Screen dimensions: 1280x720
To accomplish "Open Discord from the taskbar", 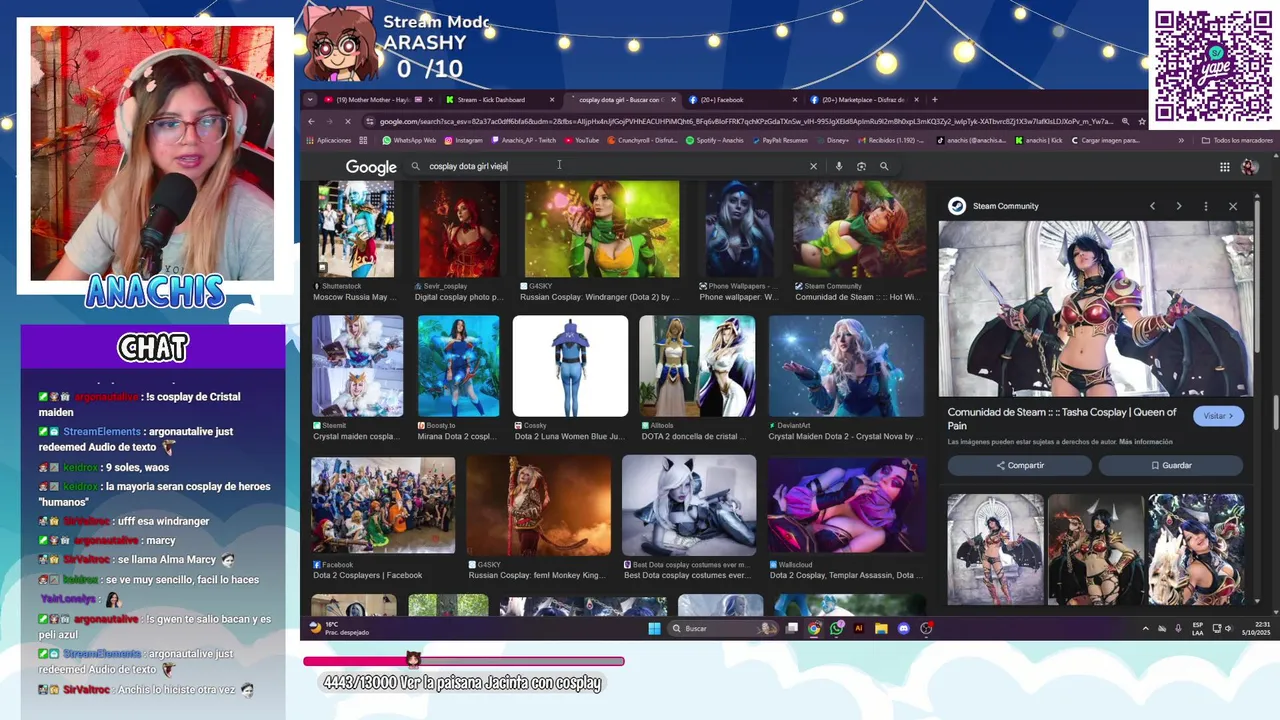I will 903,628.
